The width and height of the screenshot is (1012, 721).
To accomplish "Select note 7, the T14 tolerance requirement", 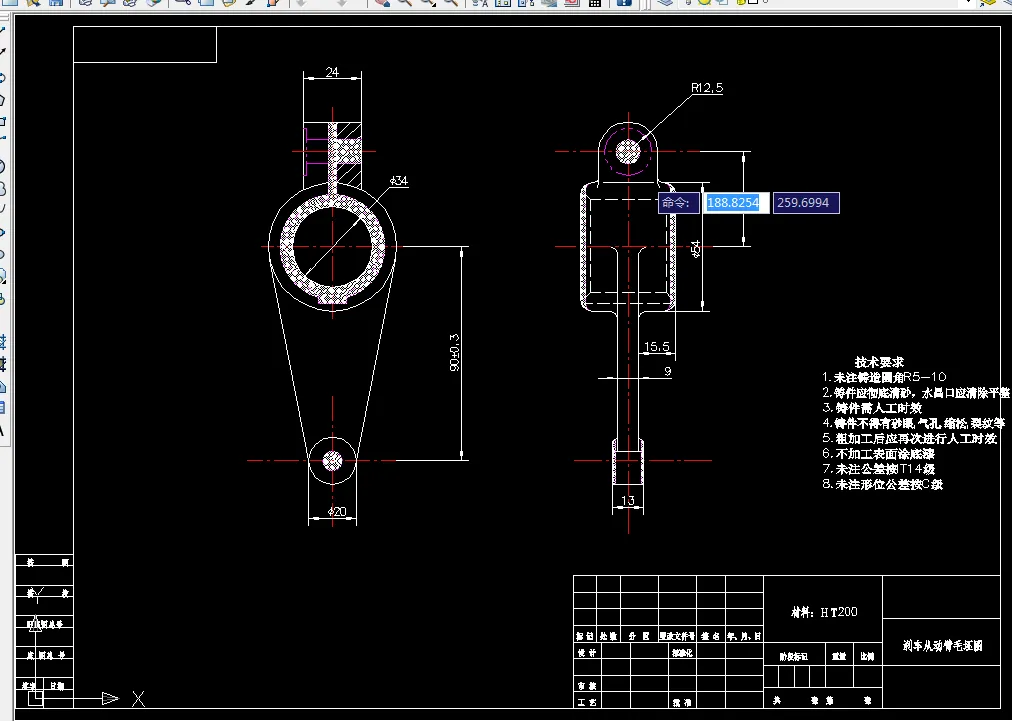I will (x=878, y=469).
